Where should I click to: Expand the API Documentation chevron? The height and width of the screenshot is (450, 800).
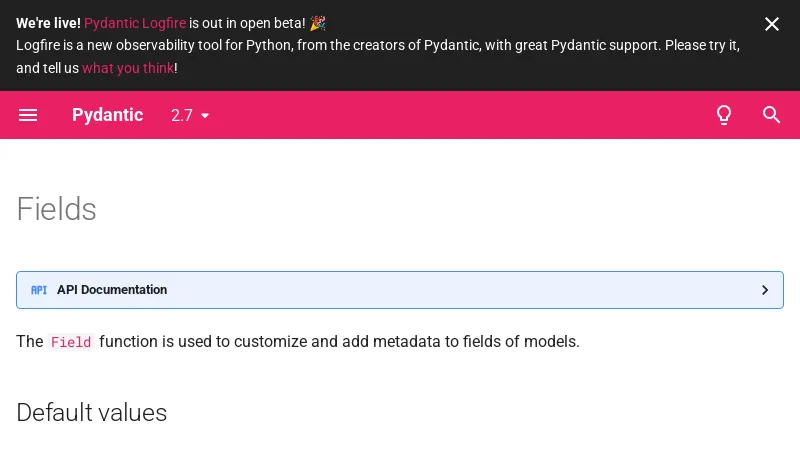point(765,290)
